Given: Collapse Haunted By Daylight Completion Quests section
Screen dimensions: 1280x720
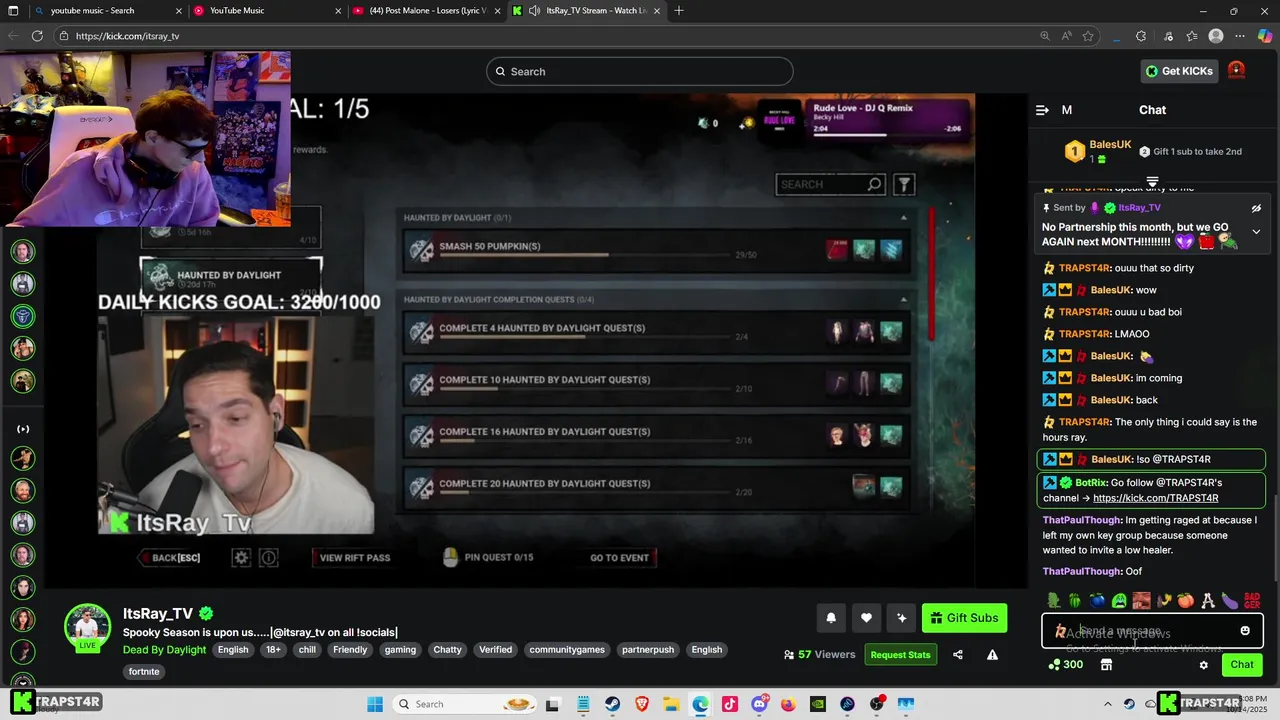Looking at the screenshot, I should coord(903,299).
